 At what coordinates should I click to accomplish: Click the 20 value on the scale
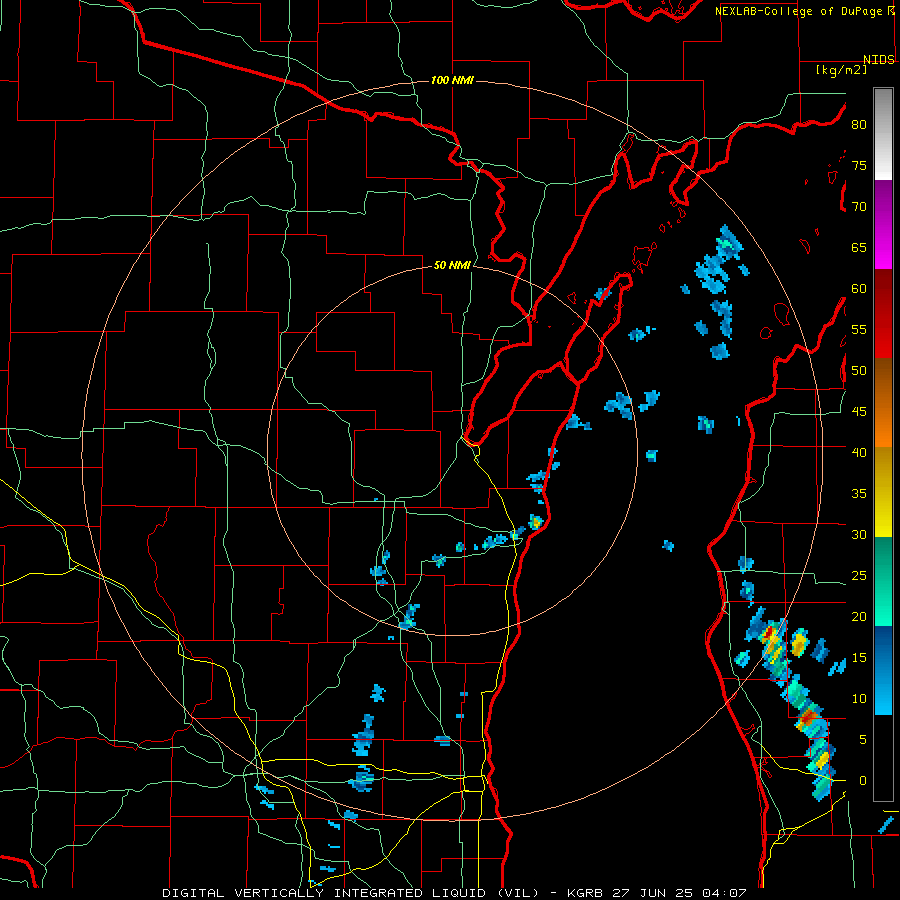(x=859, y=616)
